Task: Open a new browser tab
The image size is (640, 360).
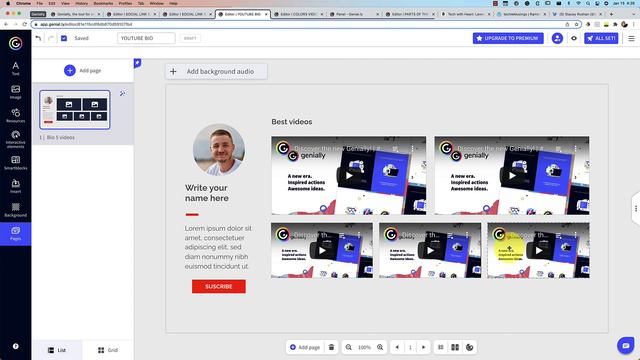Action: click(x=611, y=14)
